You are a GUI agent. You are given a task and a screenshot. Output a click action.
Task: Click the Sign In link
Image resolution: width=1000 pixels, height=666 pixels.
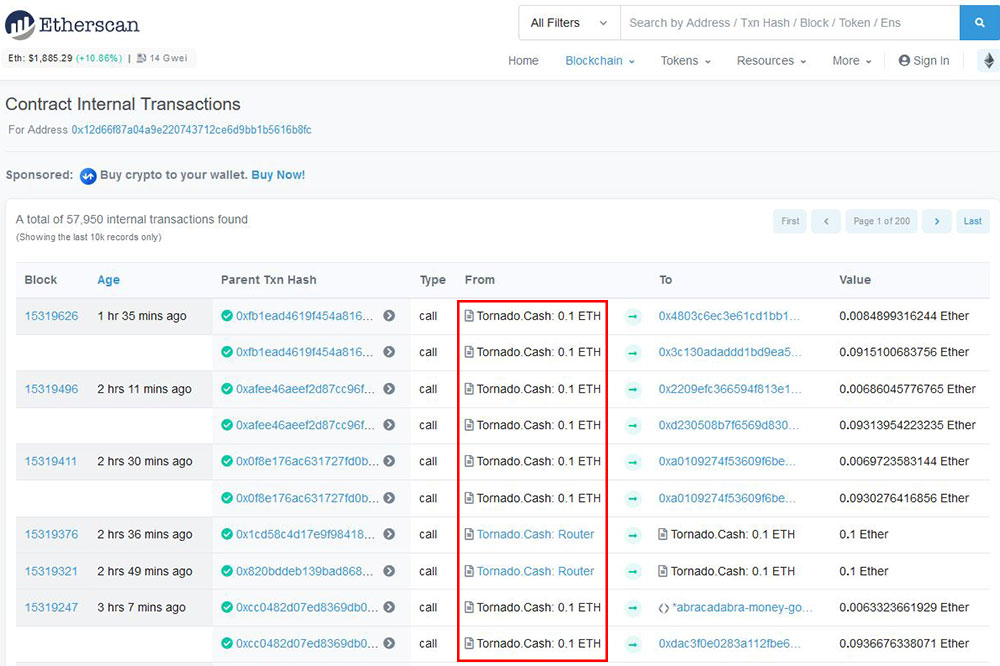point(923,61)
